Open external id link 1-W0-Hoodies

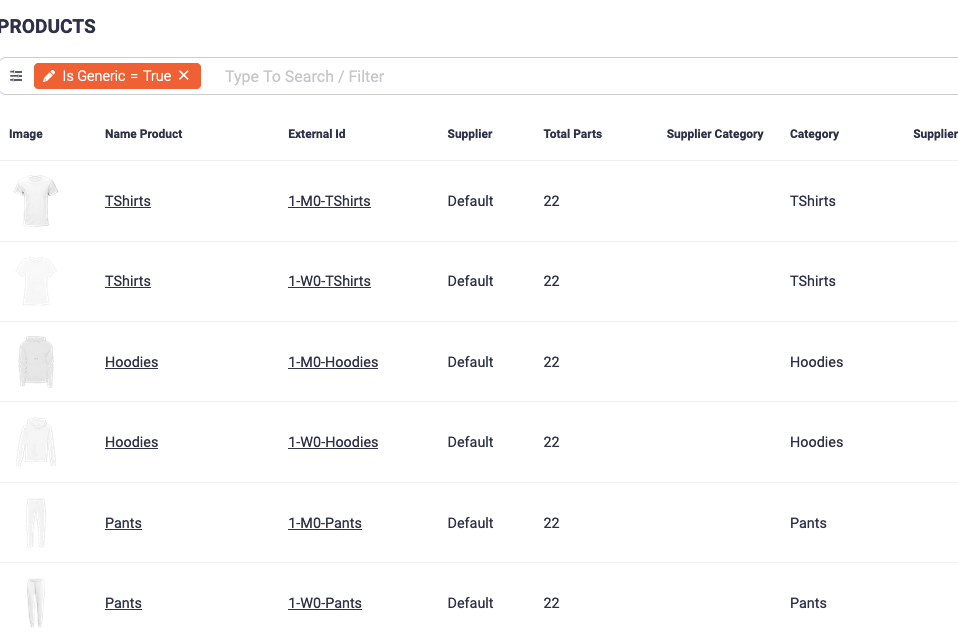pyautogui.click(x=333, y=442)
